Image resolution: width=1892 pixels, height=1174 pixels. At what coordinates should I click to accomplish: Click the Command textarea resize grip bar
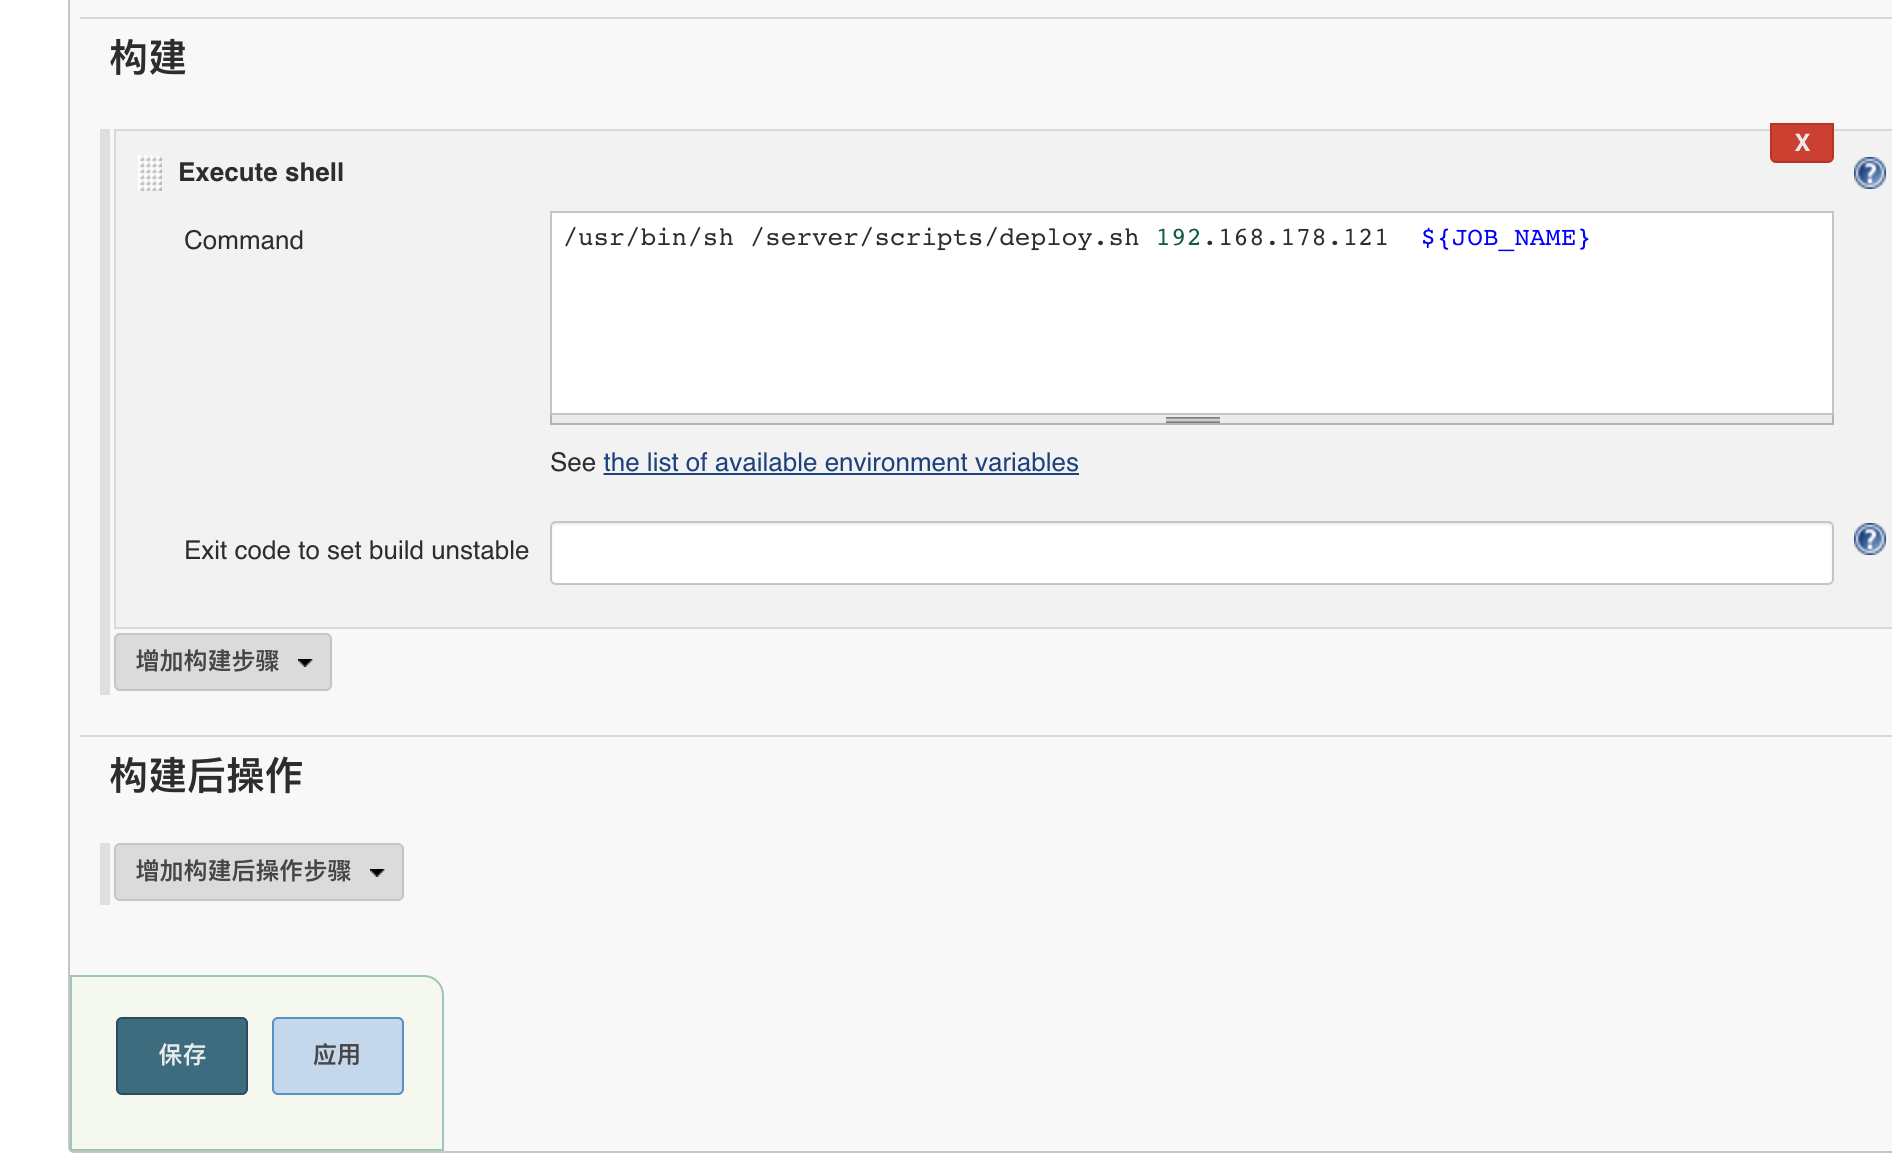click(x=1192, y=420)
